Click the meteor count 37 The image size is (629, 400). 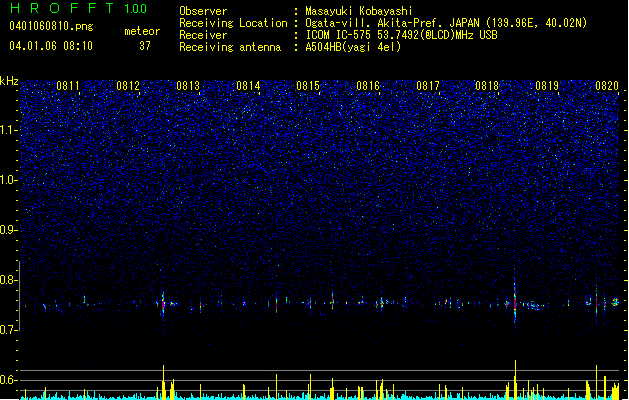pos(145,46)
